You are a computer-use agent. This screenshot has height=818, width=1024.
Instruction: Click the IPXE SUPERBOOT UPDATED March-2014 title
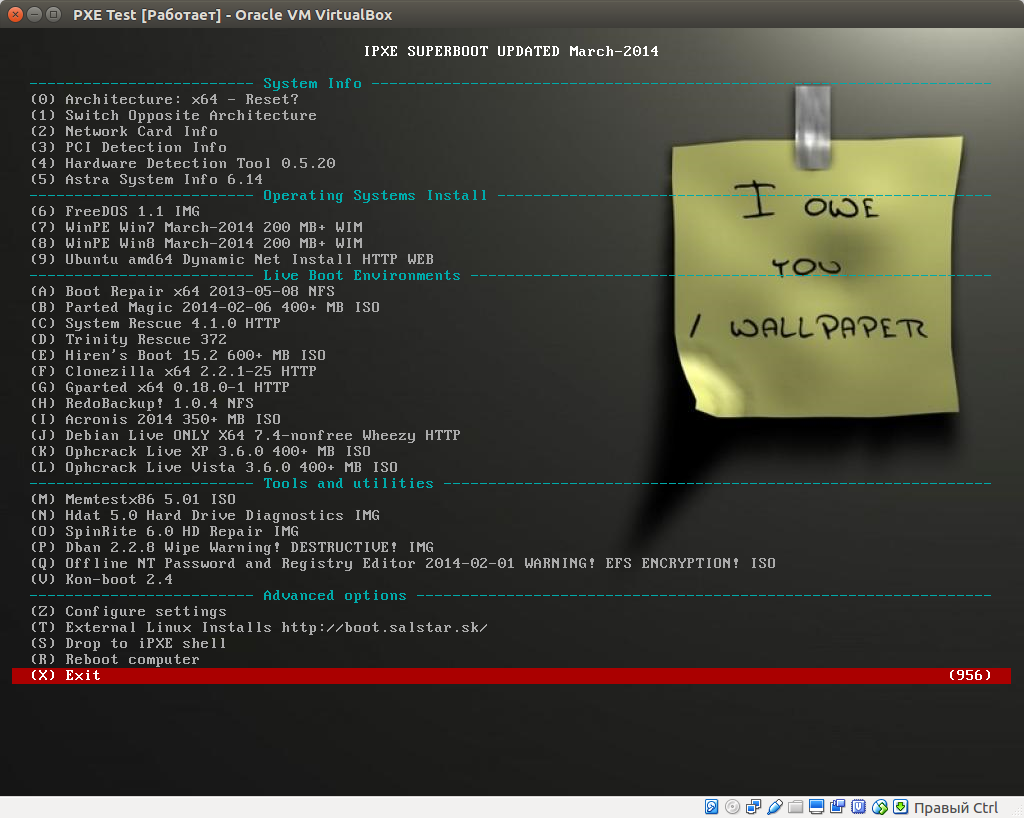coord(511,51)
